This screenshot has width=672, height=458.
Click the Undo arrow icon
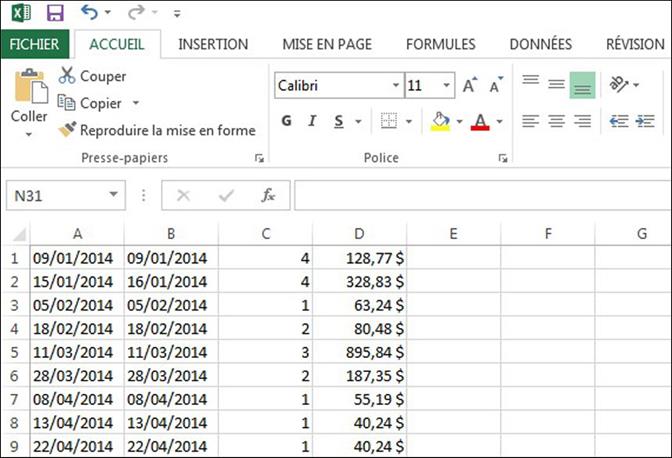click(90, 13)
